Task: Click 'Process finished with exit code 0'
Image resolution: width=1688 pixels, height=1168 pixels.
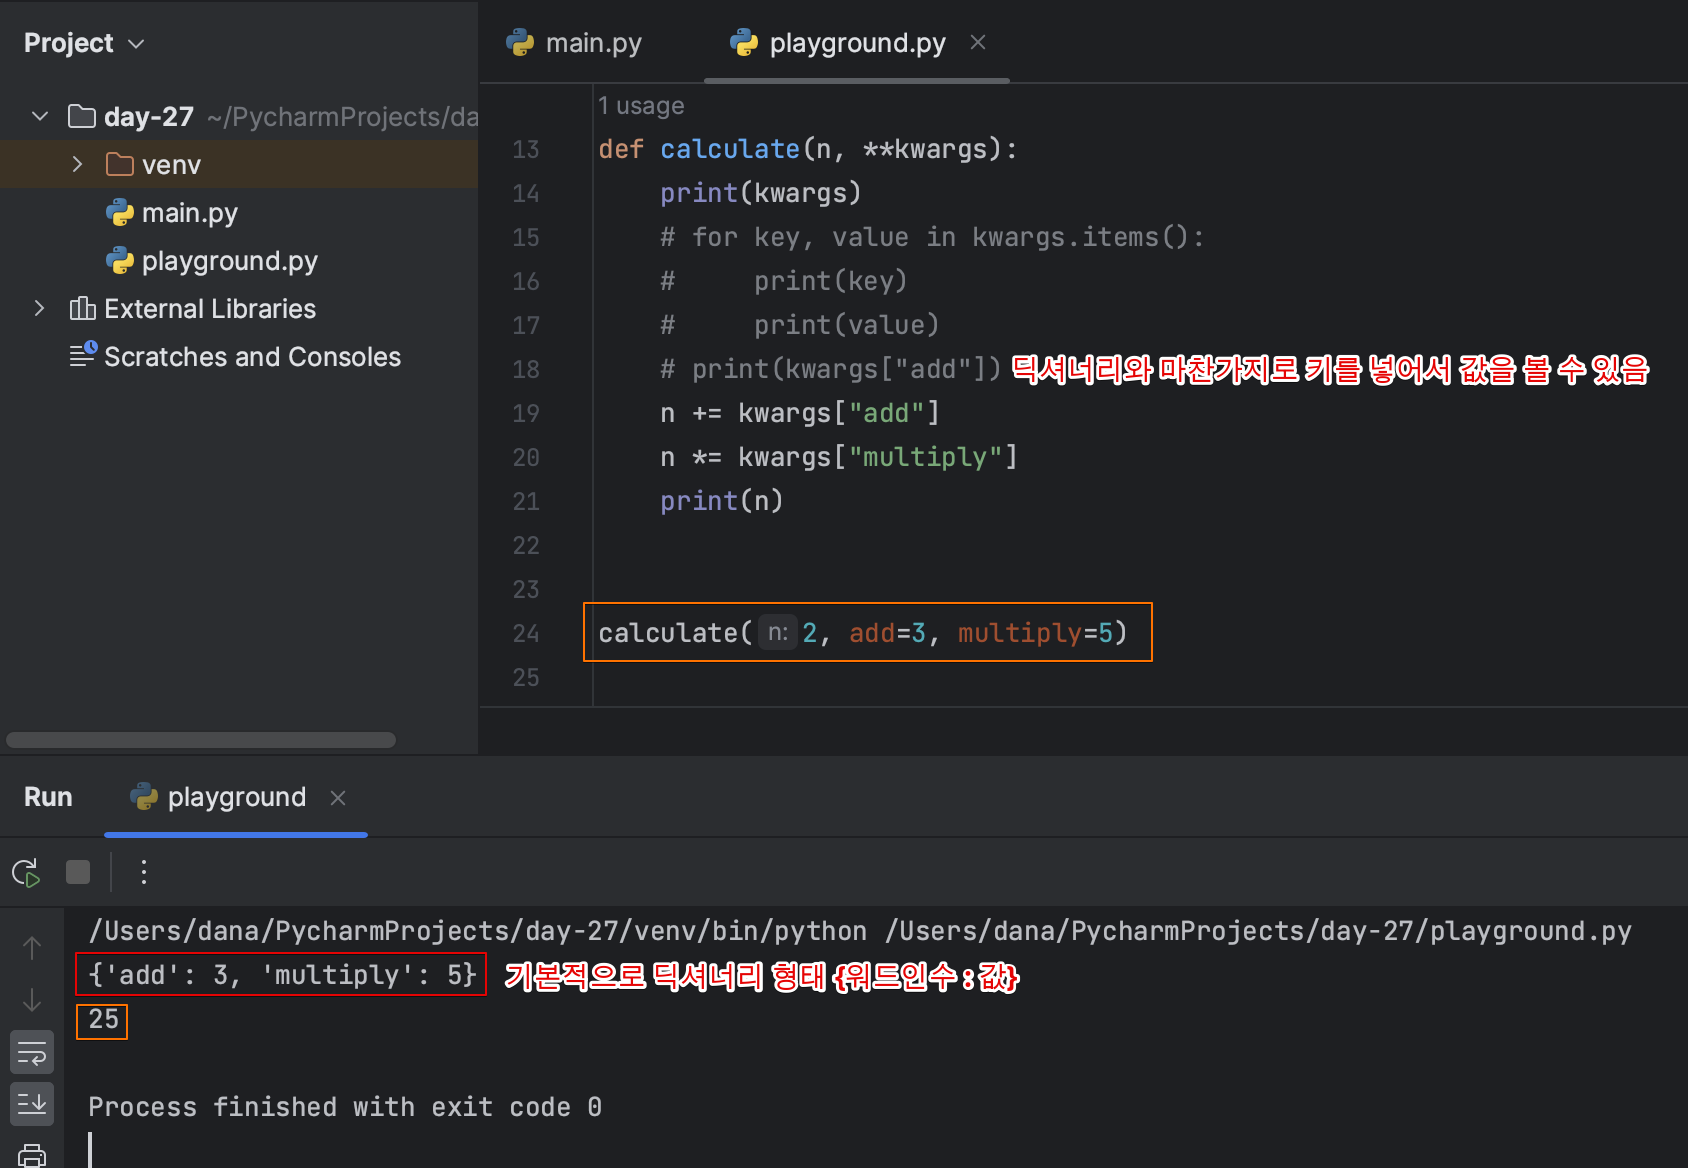Action: pos(345,1107)
